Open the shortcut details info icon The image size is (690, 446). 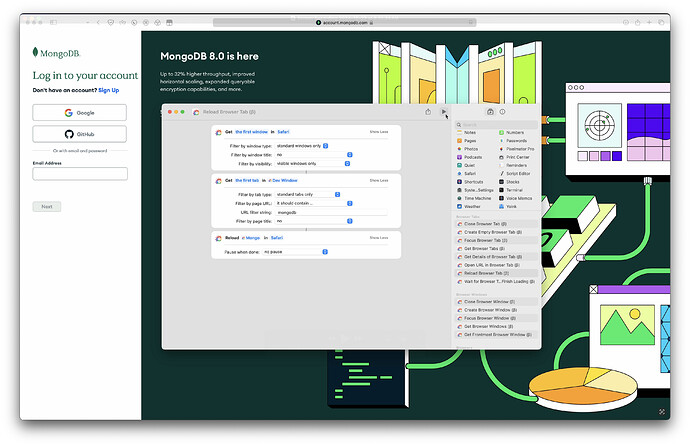point(503,112)
